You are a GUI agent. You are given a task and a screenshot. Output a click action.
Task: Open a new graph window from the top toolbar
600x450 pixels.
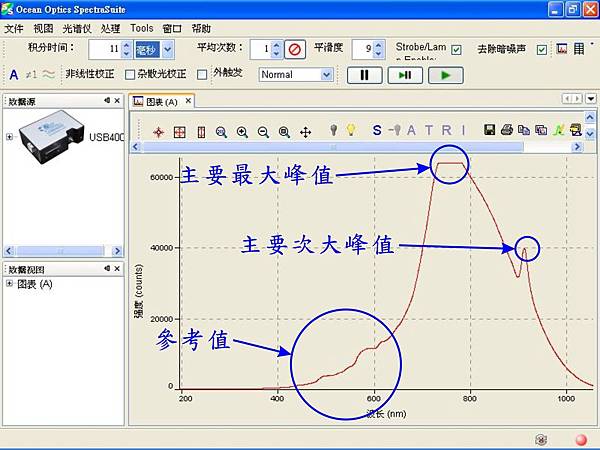click(562, 49)
